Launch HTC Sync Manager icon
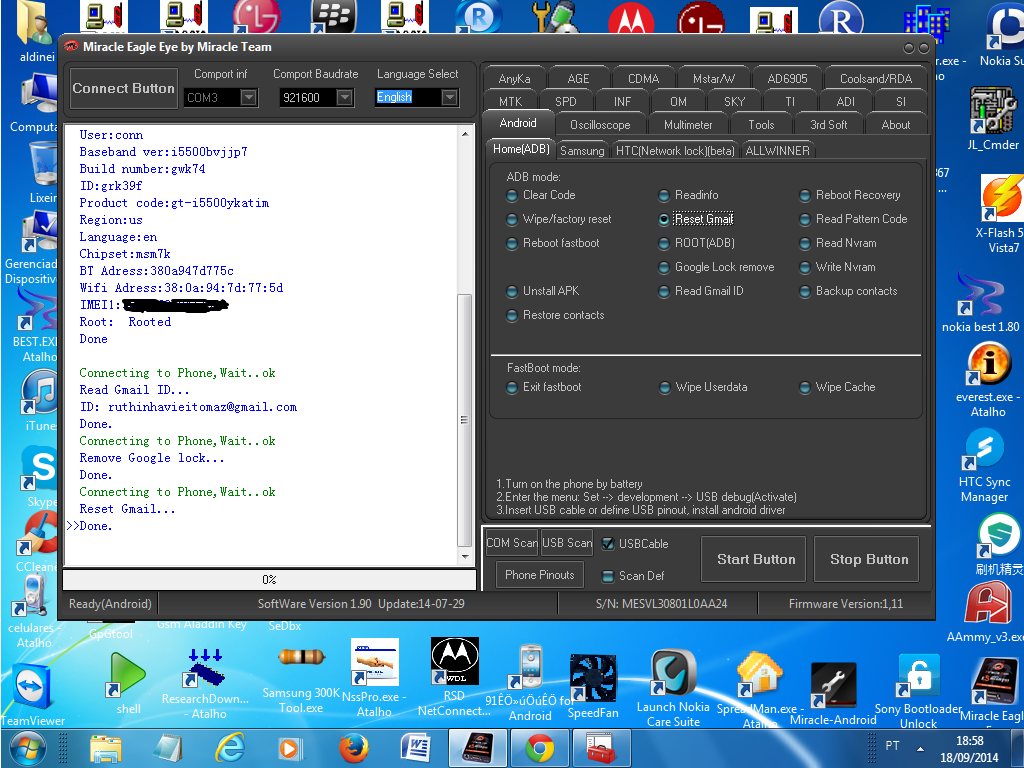This screenshot has height=768, width=1024. coord(984,464)
